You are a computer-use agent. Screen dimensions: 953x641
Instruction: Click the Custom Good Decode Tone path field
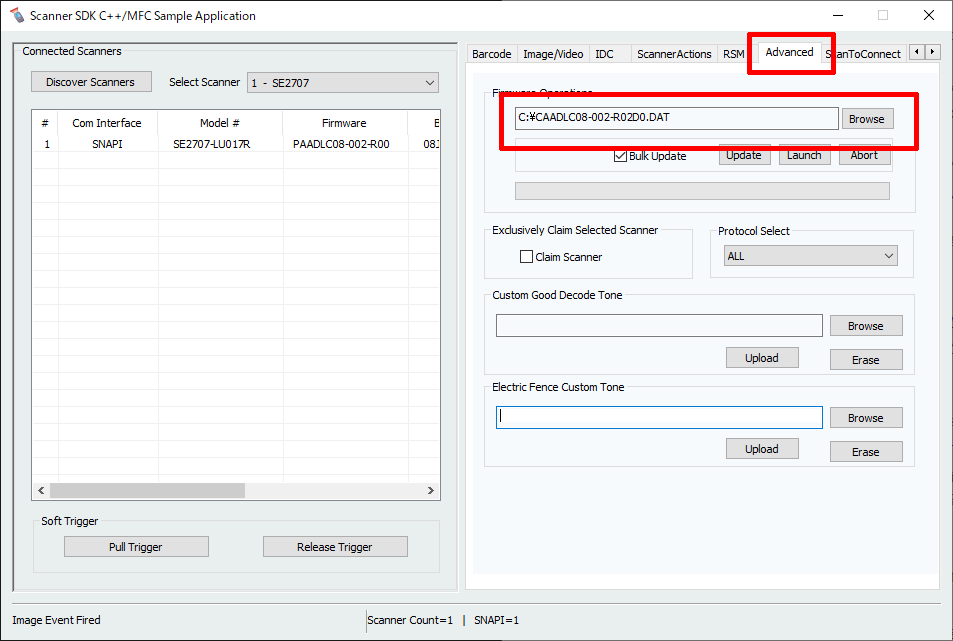(659, 326)
